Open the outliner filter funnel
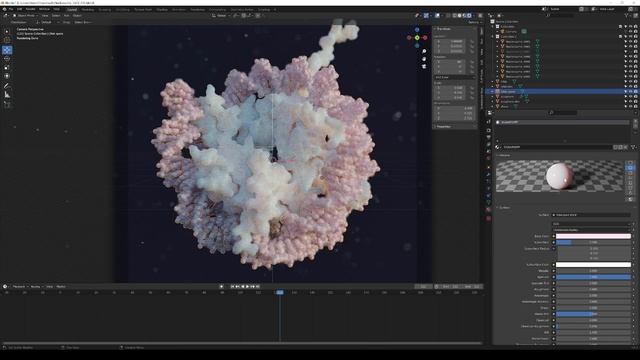 point(627,16)
